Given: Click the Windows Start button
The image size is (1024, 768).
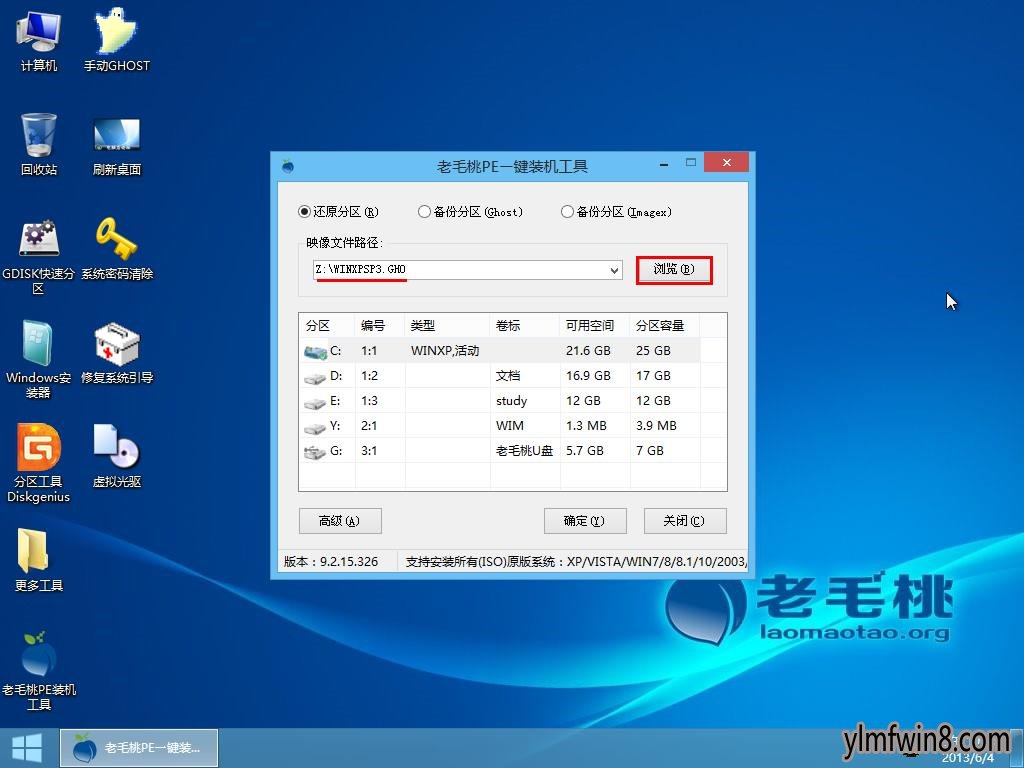Looking at the screenshot, I should point(27,748).
